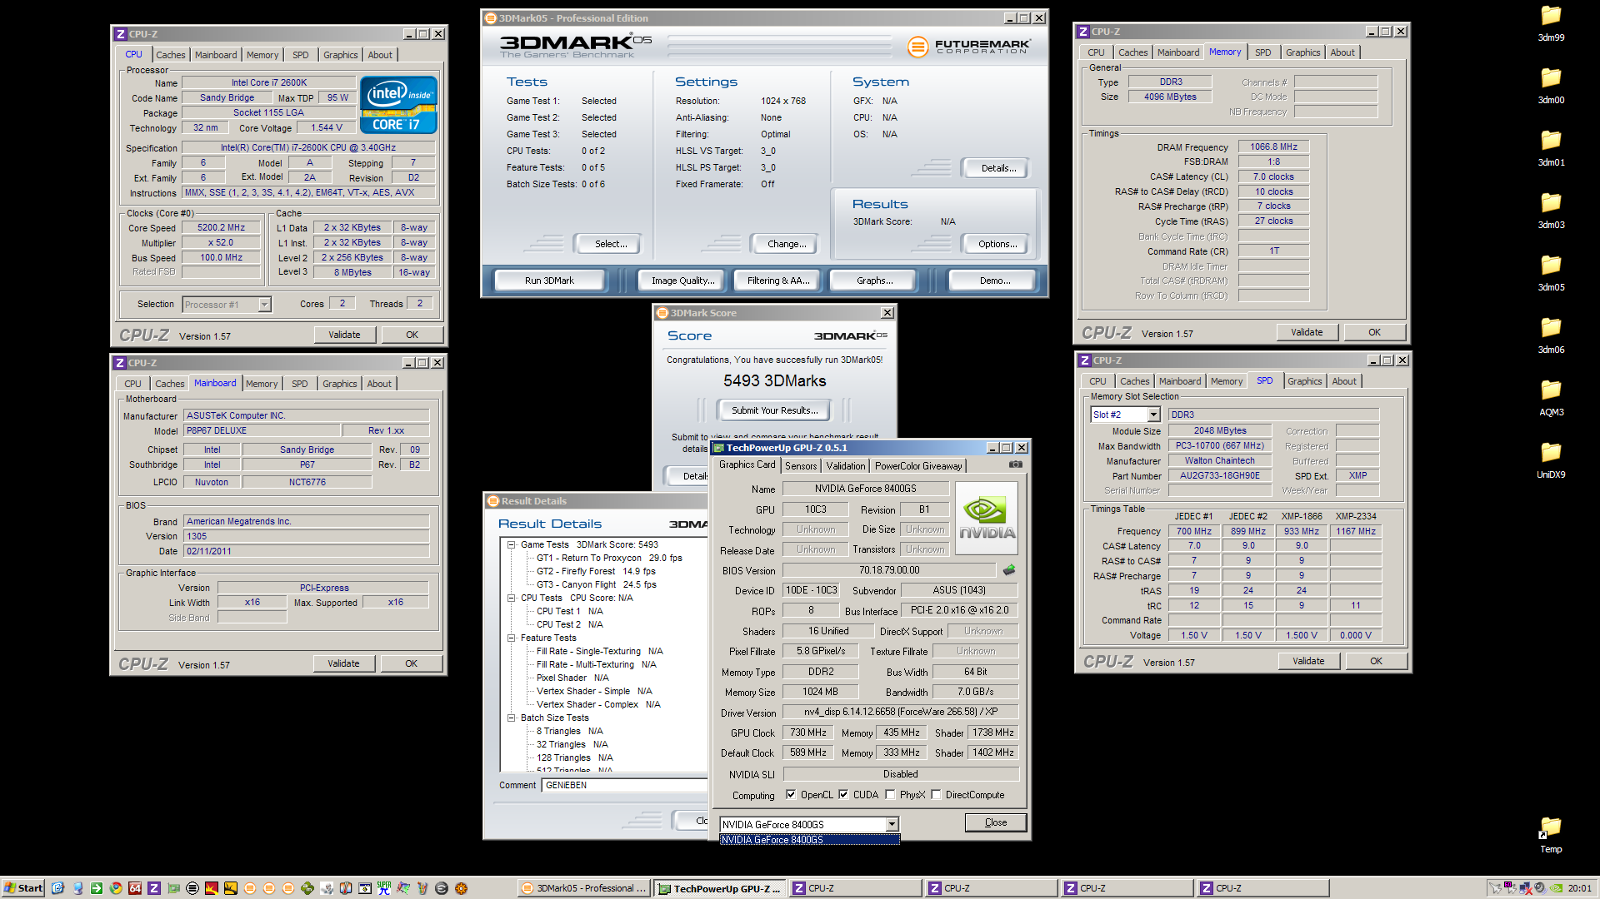This screenshot has height=899, width=1600.
Task: Click the Change... settings button
Action: 786,244
